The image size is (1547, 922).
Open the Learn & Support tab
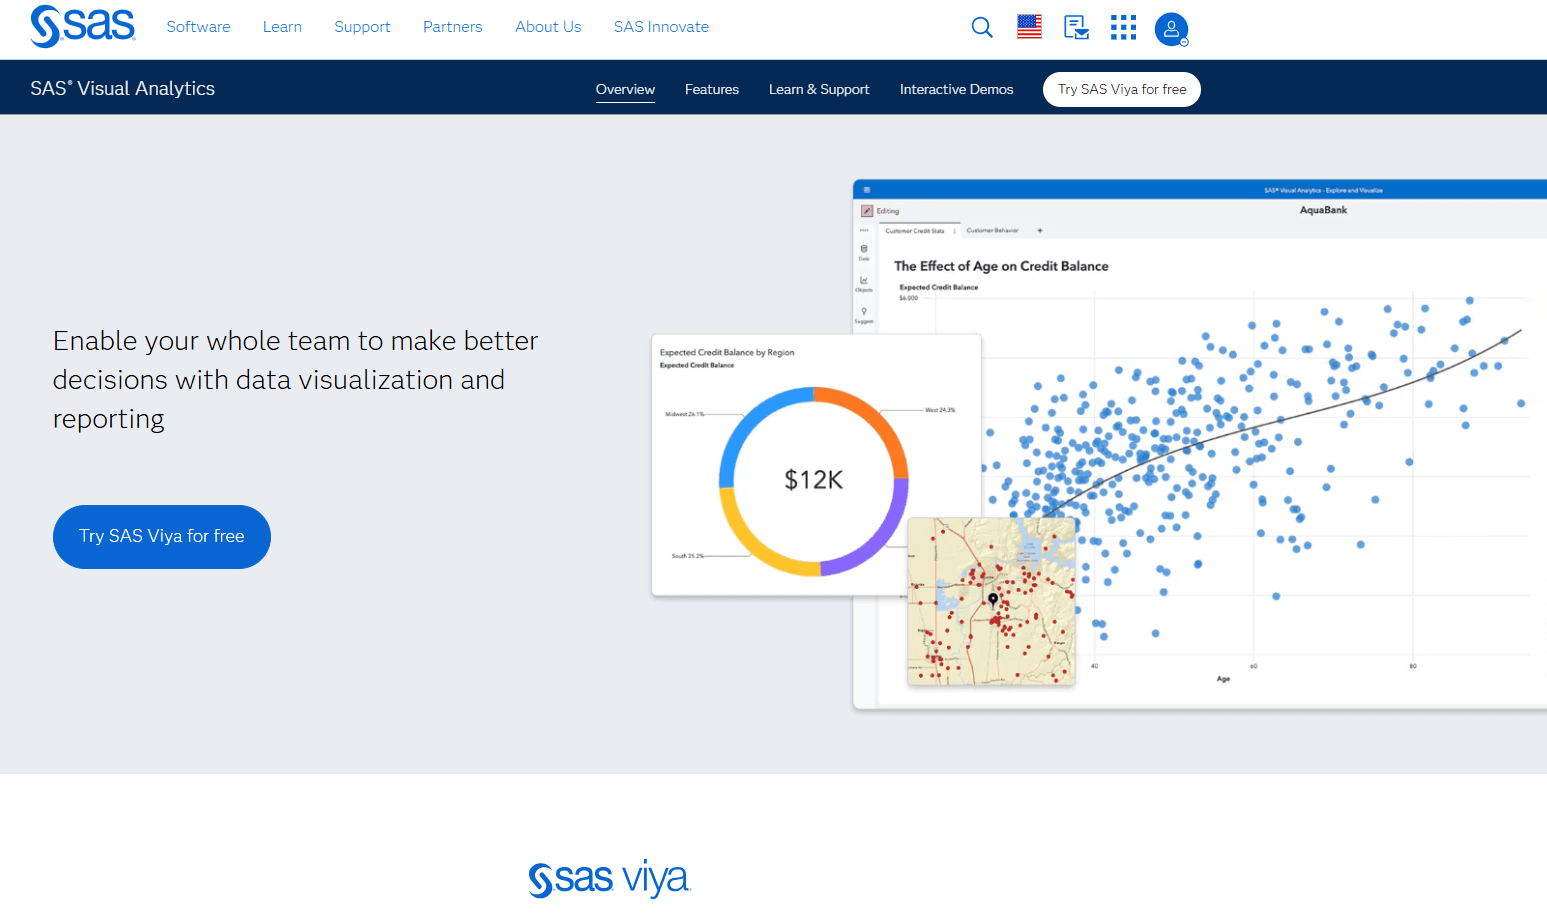click(x=819, y=89)
